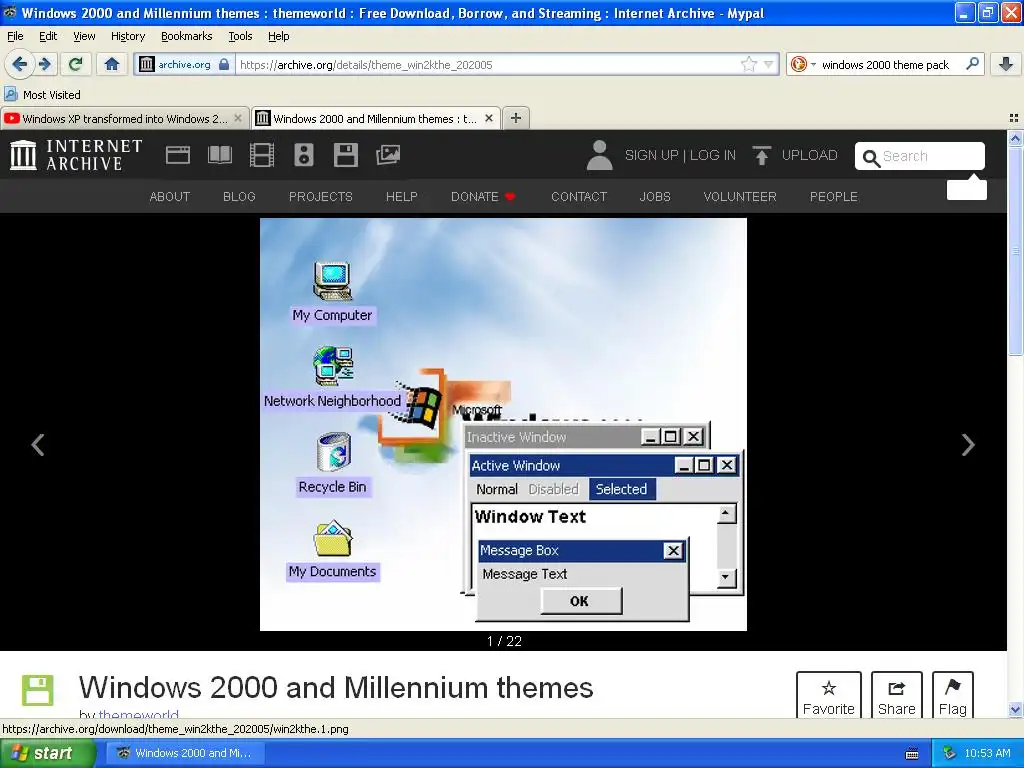The height and width of the screenshot is (768, 1024).
Task: Open the HELP link in the archive navigation
Action: pyautogui.click(x=402, y=197)
